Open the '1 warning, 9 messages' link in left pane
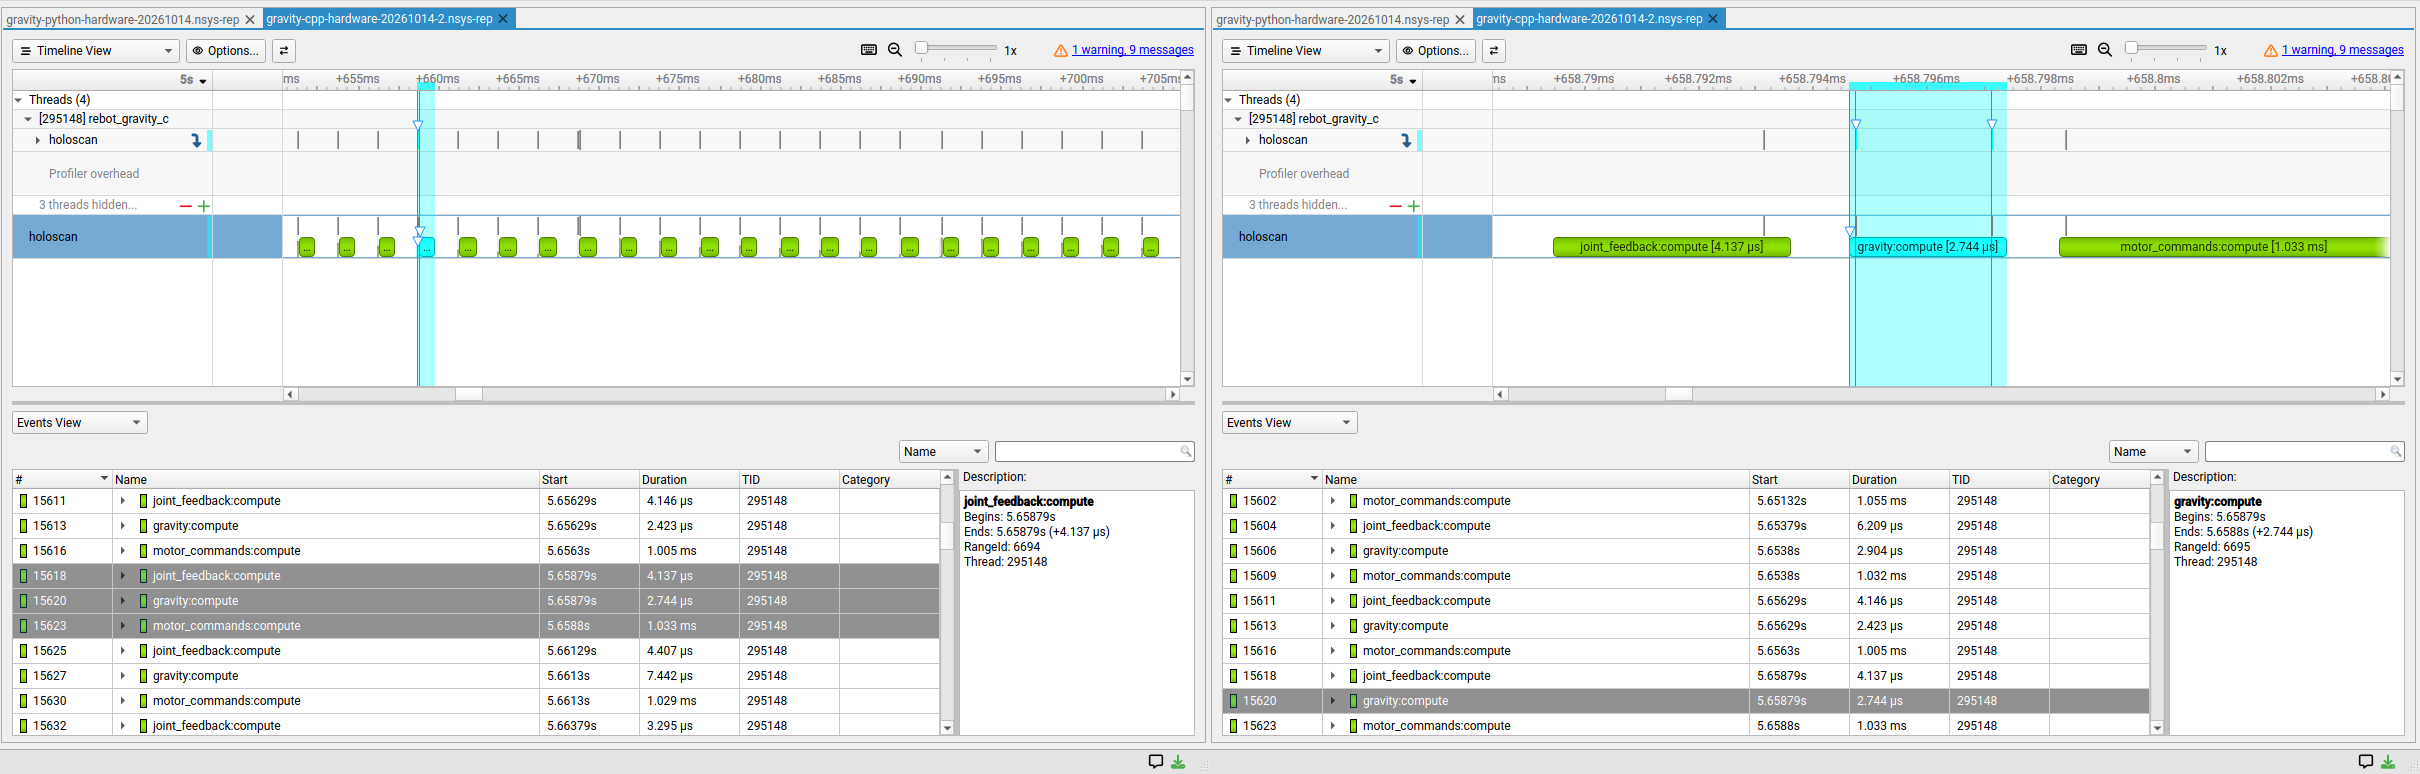This screenshot has height=774, width=2420. (1133, 50)
